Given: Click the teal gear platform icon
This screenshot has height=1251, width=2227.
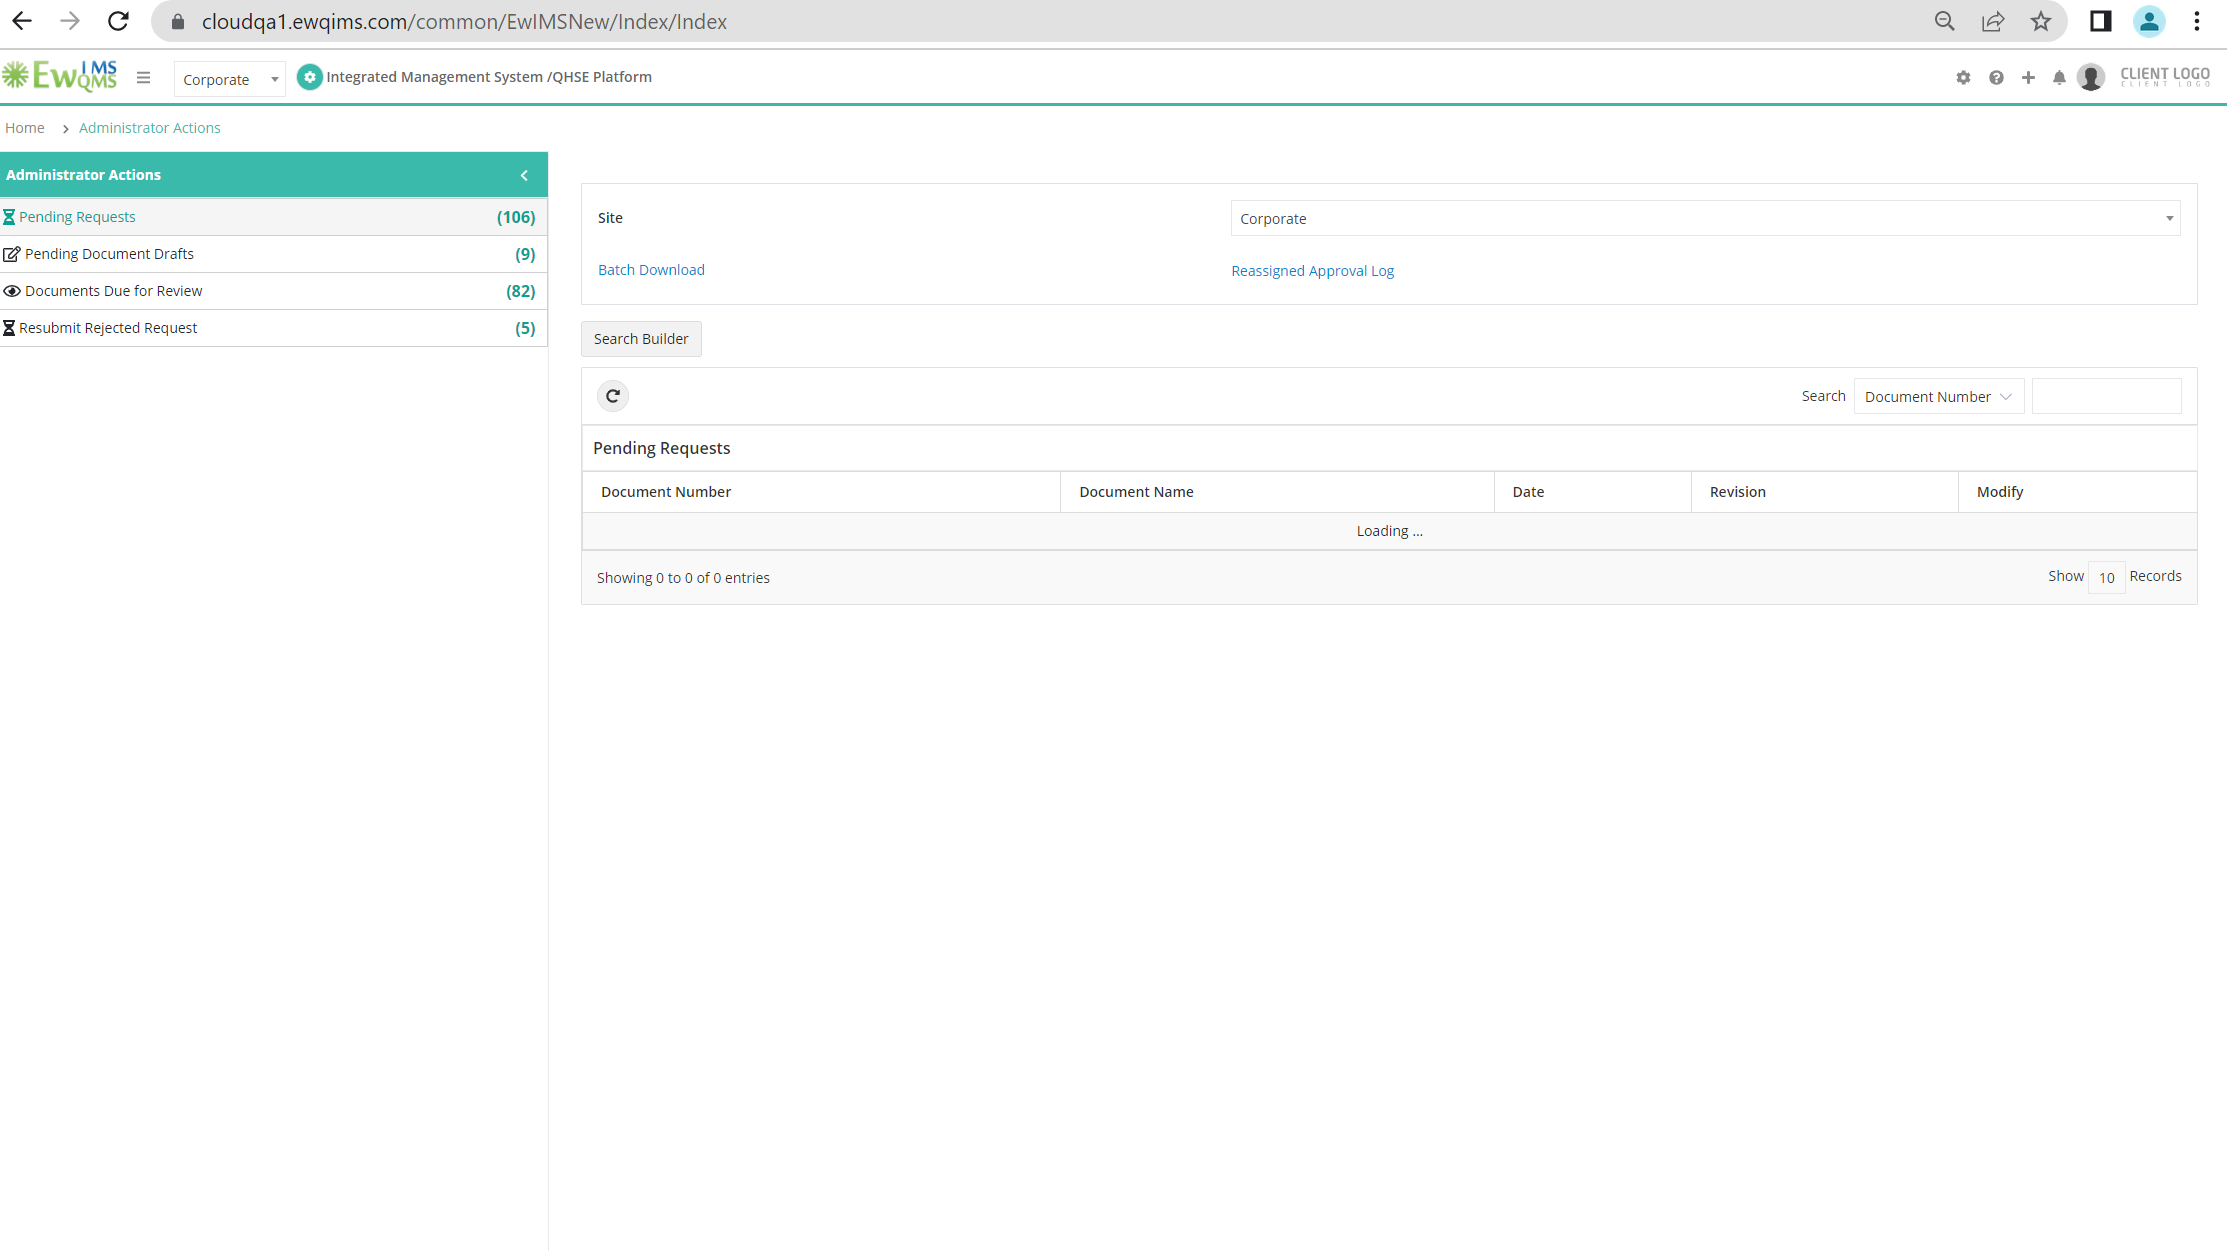Looking at the screenshot, I should click(x=310, y=77).
